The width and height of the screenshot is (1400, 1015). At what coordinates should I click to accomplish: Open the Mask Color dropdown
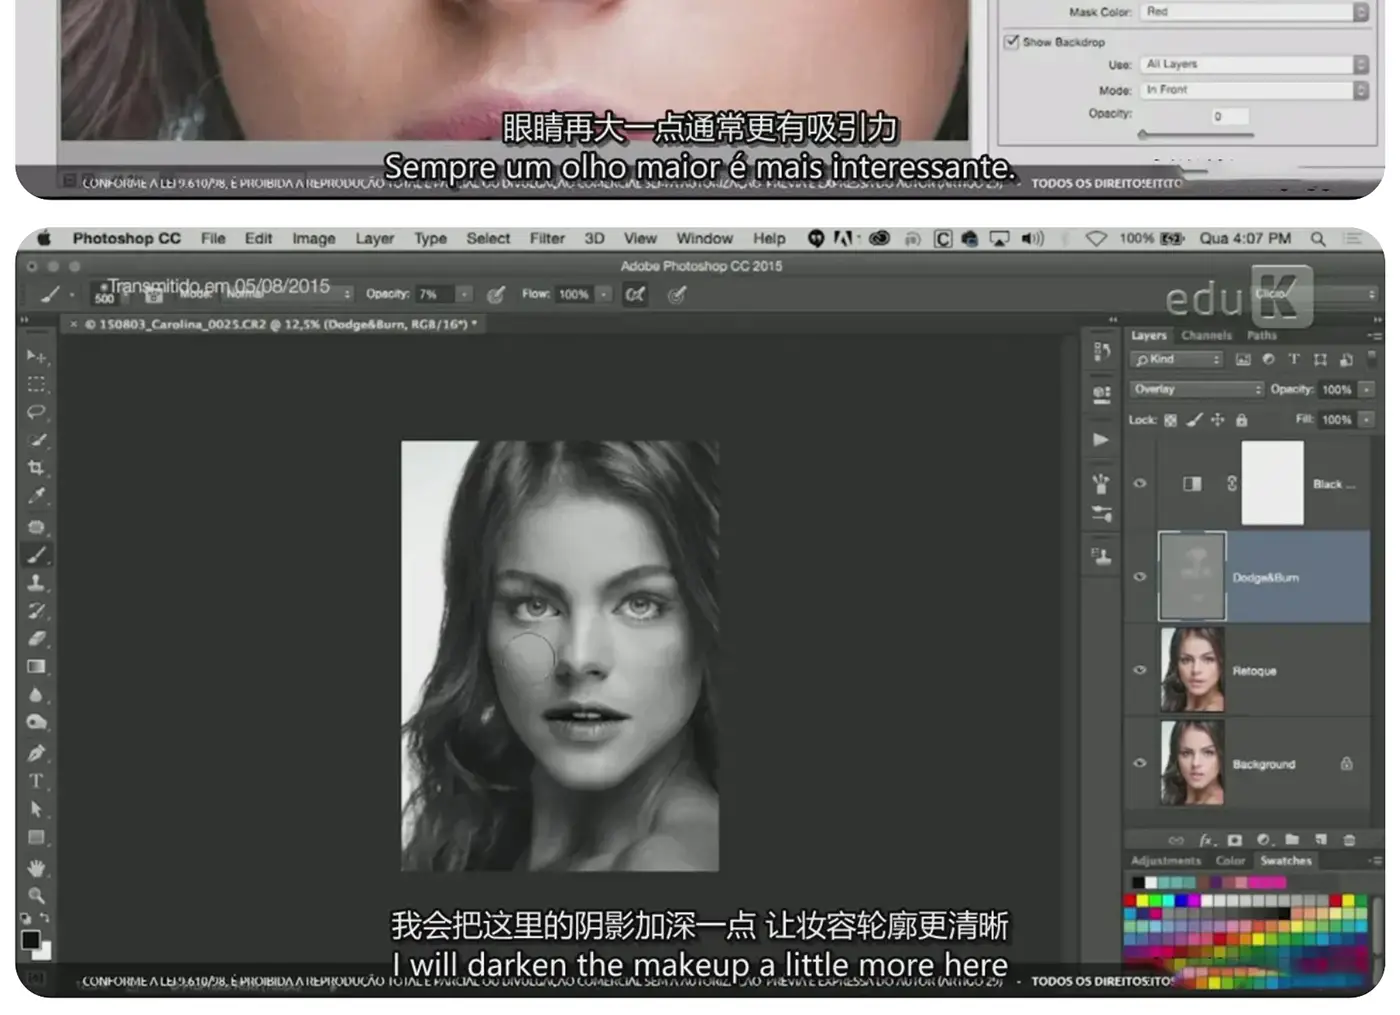[x=1255, y=12]
